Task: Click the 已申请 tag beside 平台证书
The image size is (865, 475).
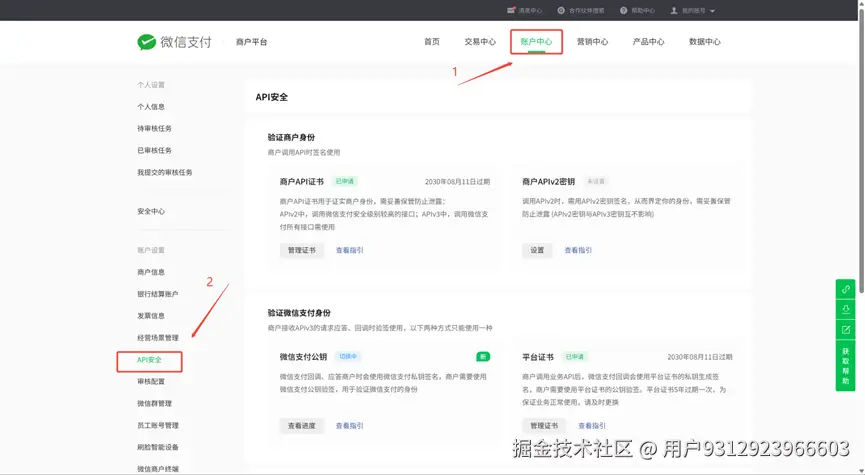Action: [x=575, y=357]
